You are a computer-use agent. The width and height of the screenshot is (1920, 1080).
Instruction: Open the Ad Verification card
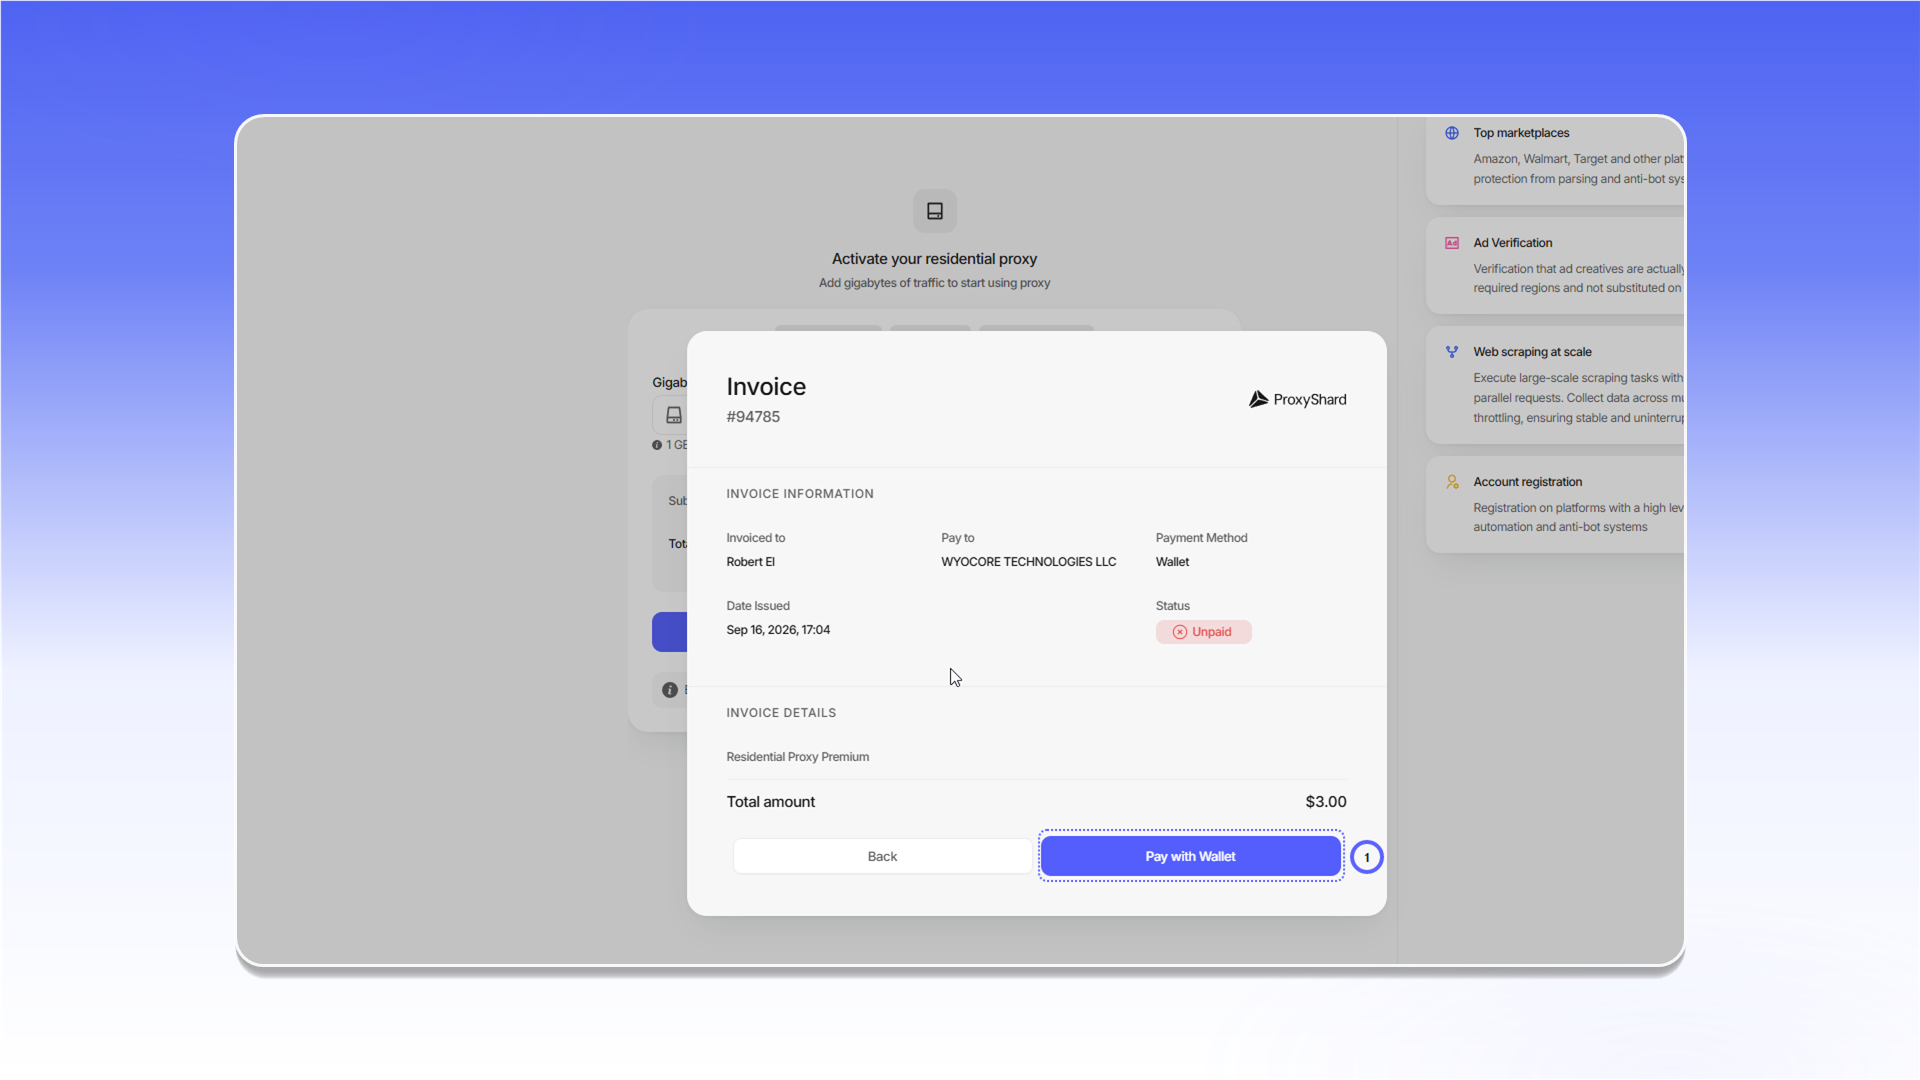click(x=1555, y=265)
